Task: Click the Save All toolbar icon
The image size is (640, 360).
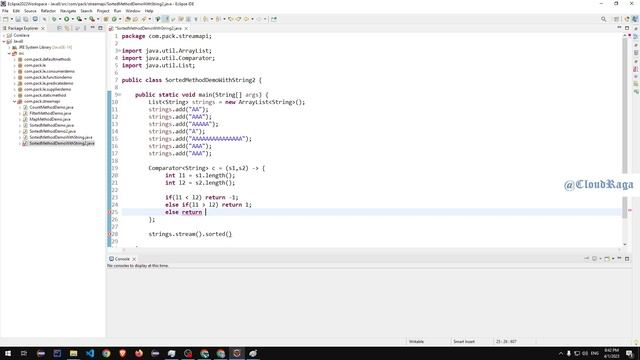Action: click(x=26, y=19)
